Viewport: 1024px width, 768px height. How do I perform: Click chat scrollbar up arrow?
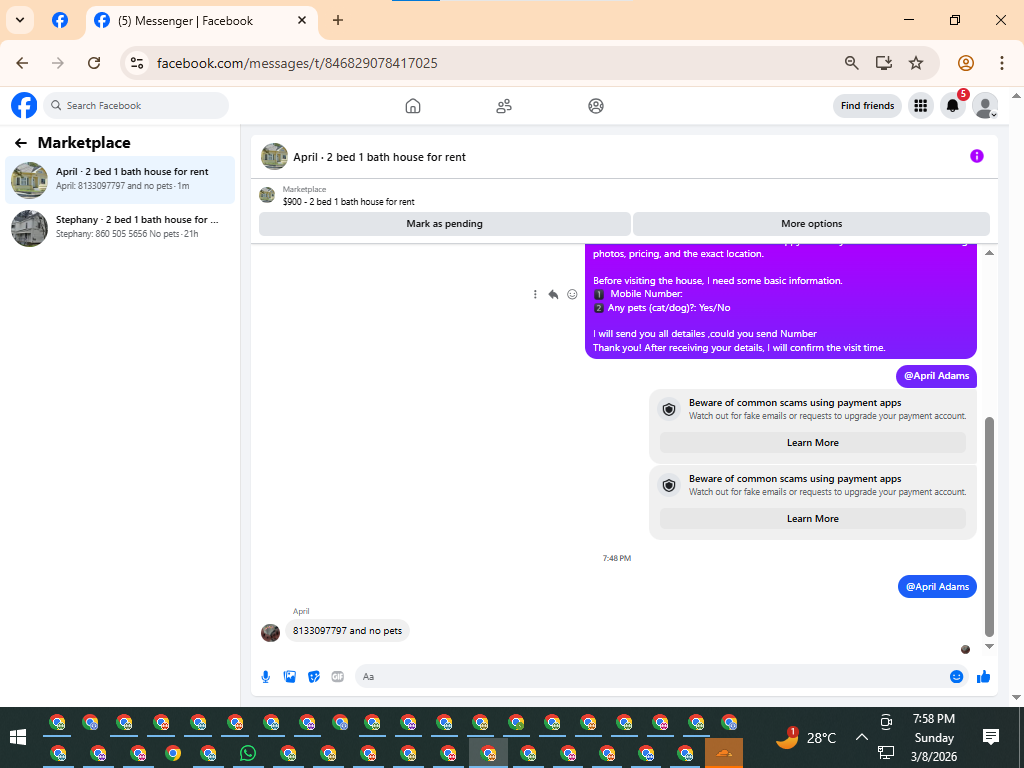989,253
